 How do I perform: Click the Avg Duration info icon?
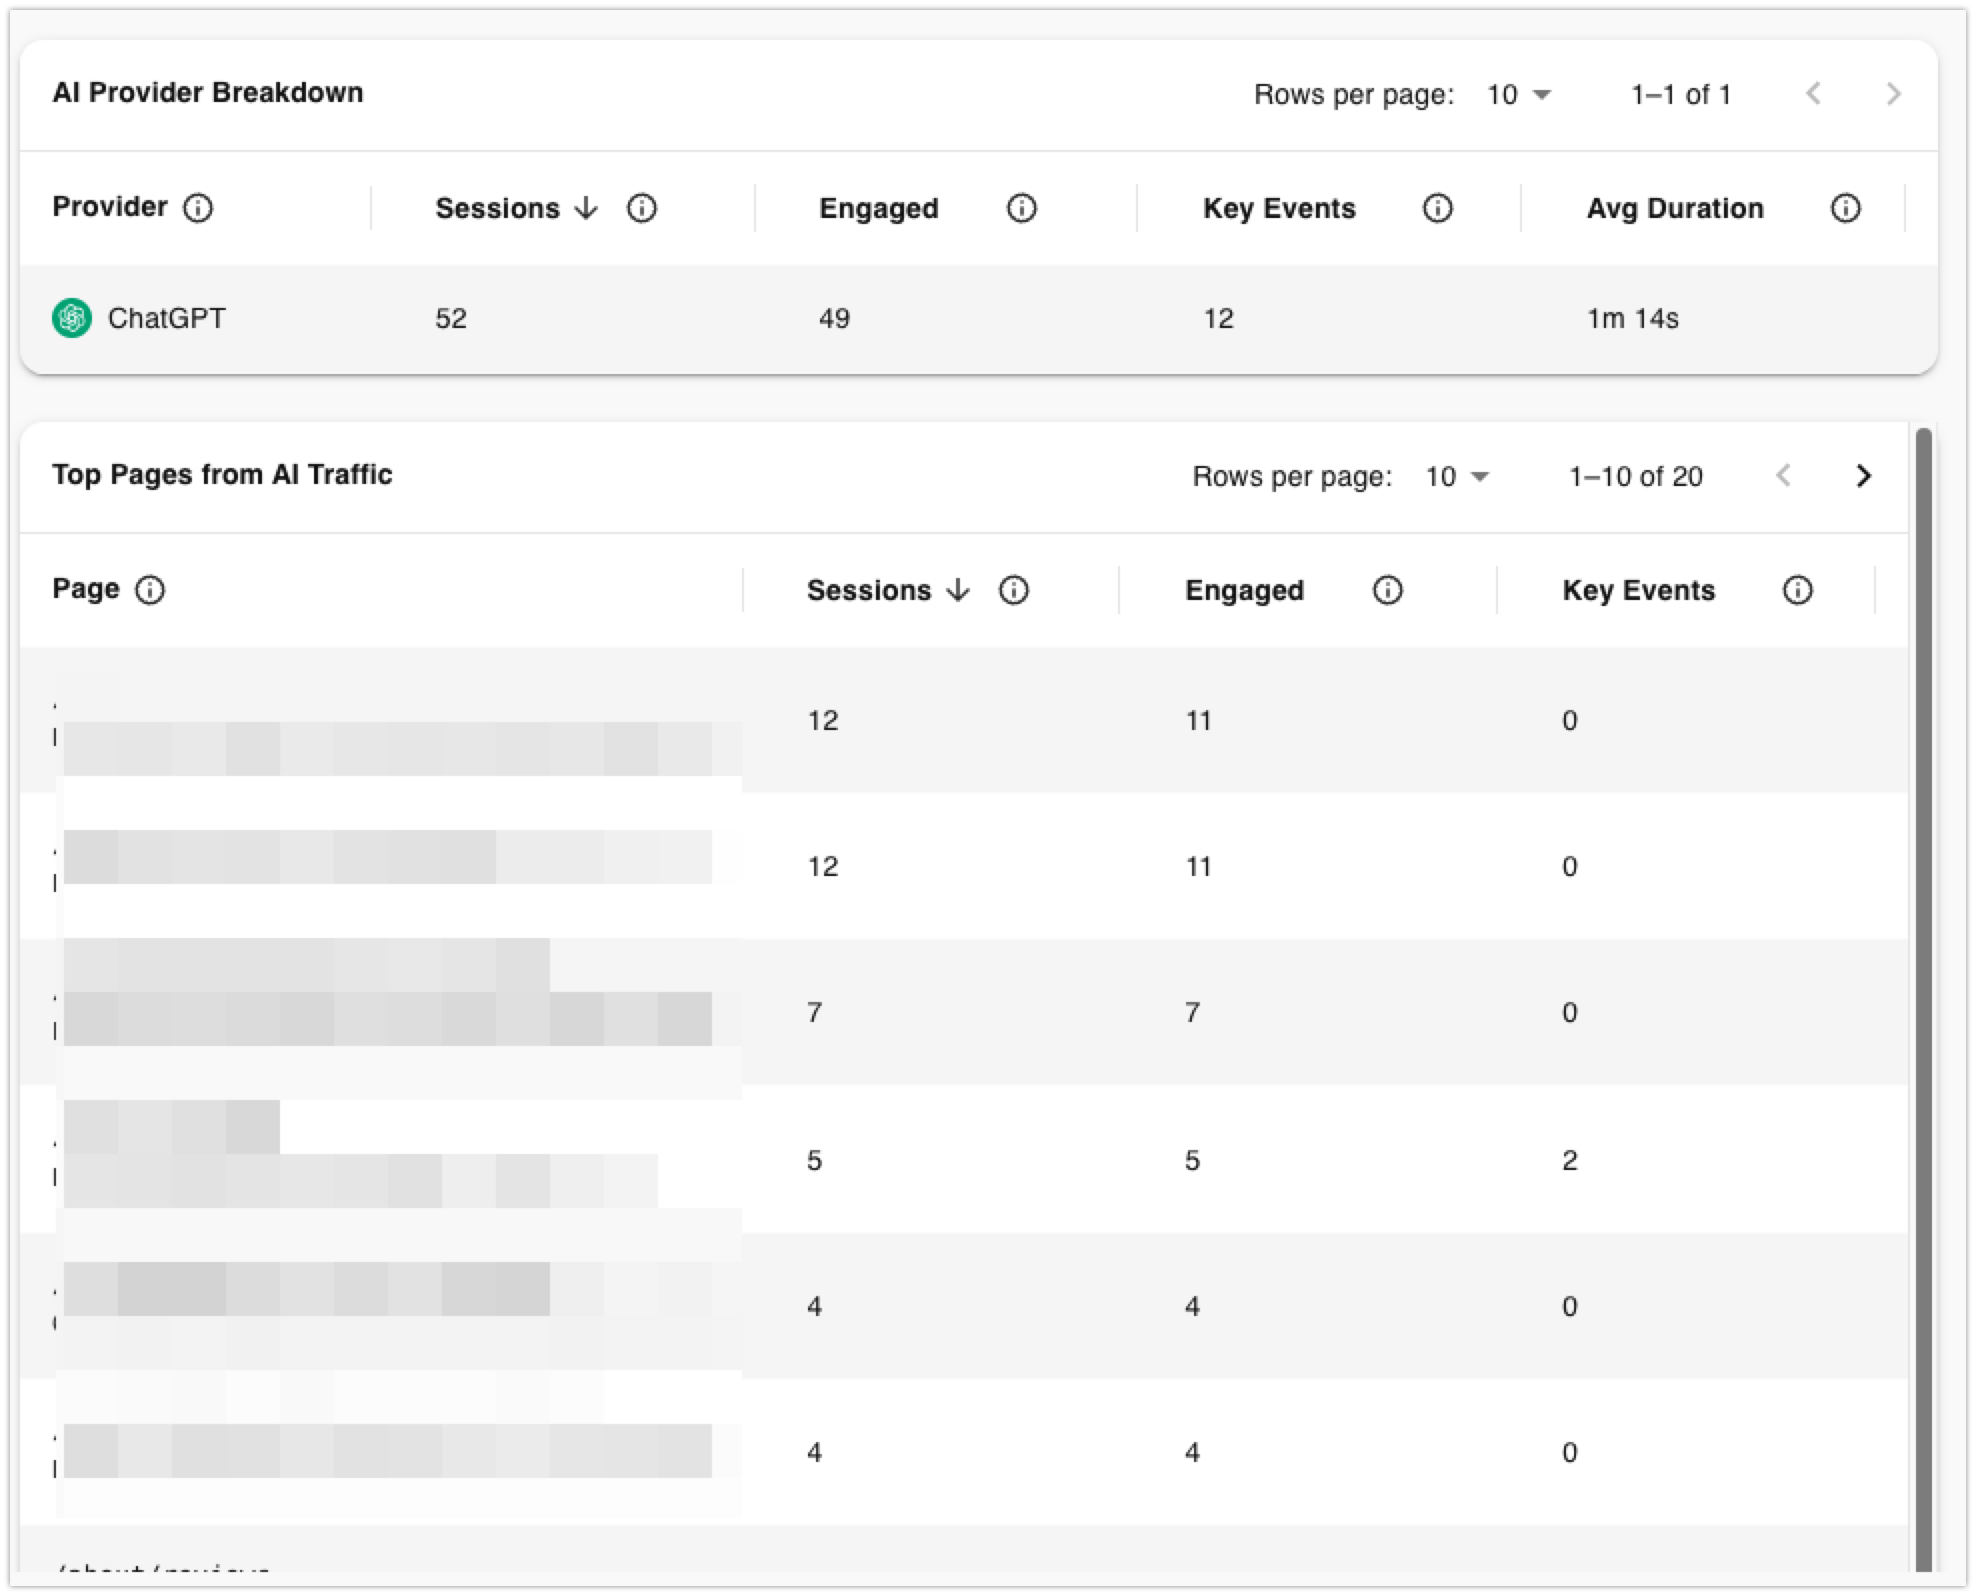pos(1845,209)
